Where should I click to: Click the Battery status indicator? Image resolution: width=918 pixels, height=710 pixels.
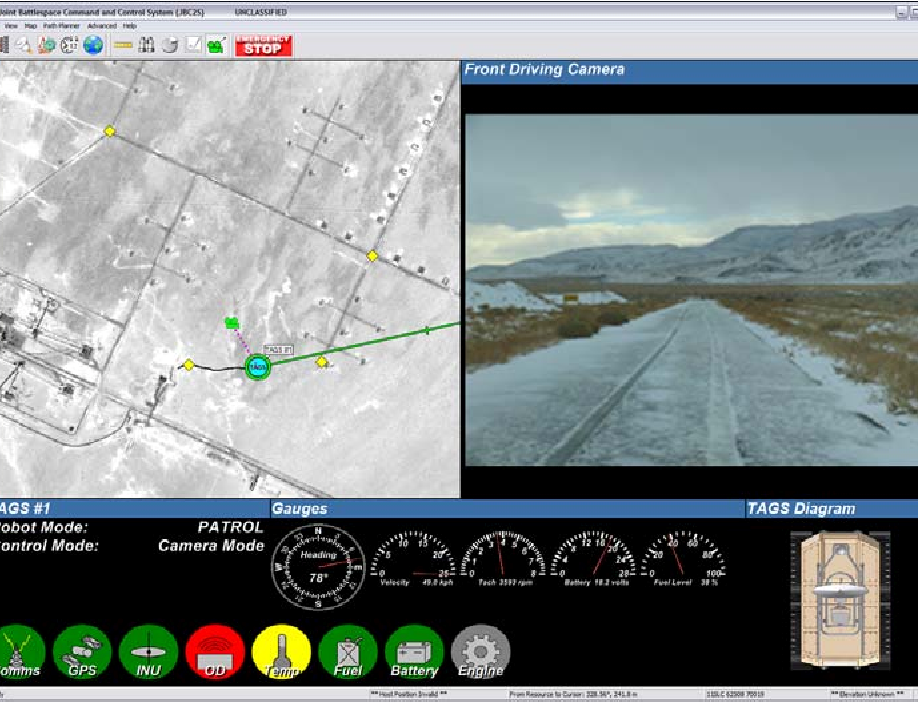(415, 652)
